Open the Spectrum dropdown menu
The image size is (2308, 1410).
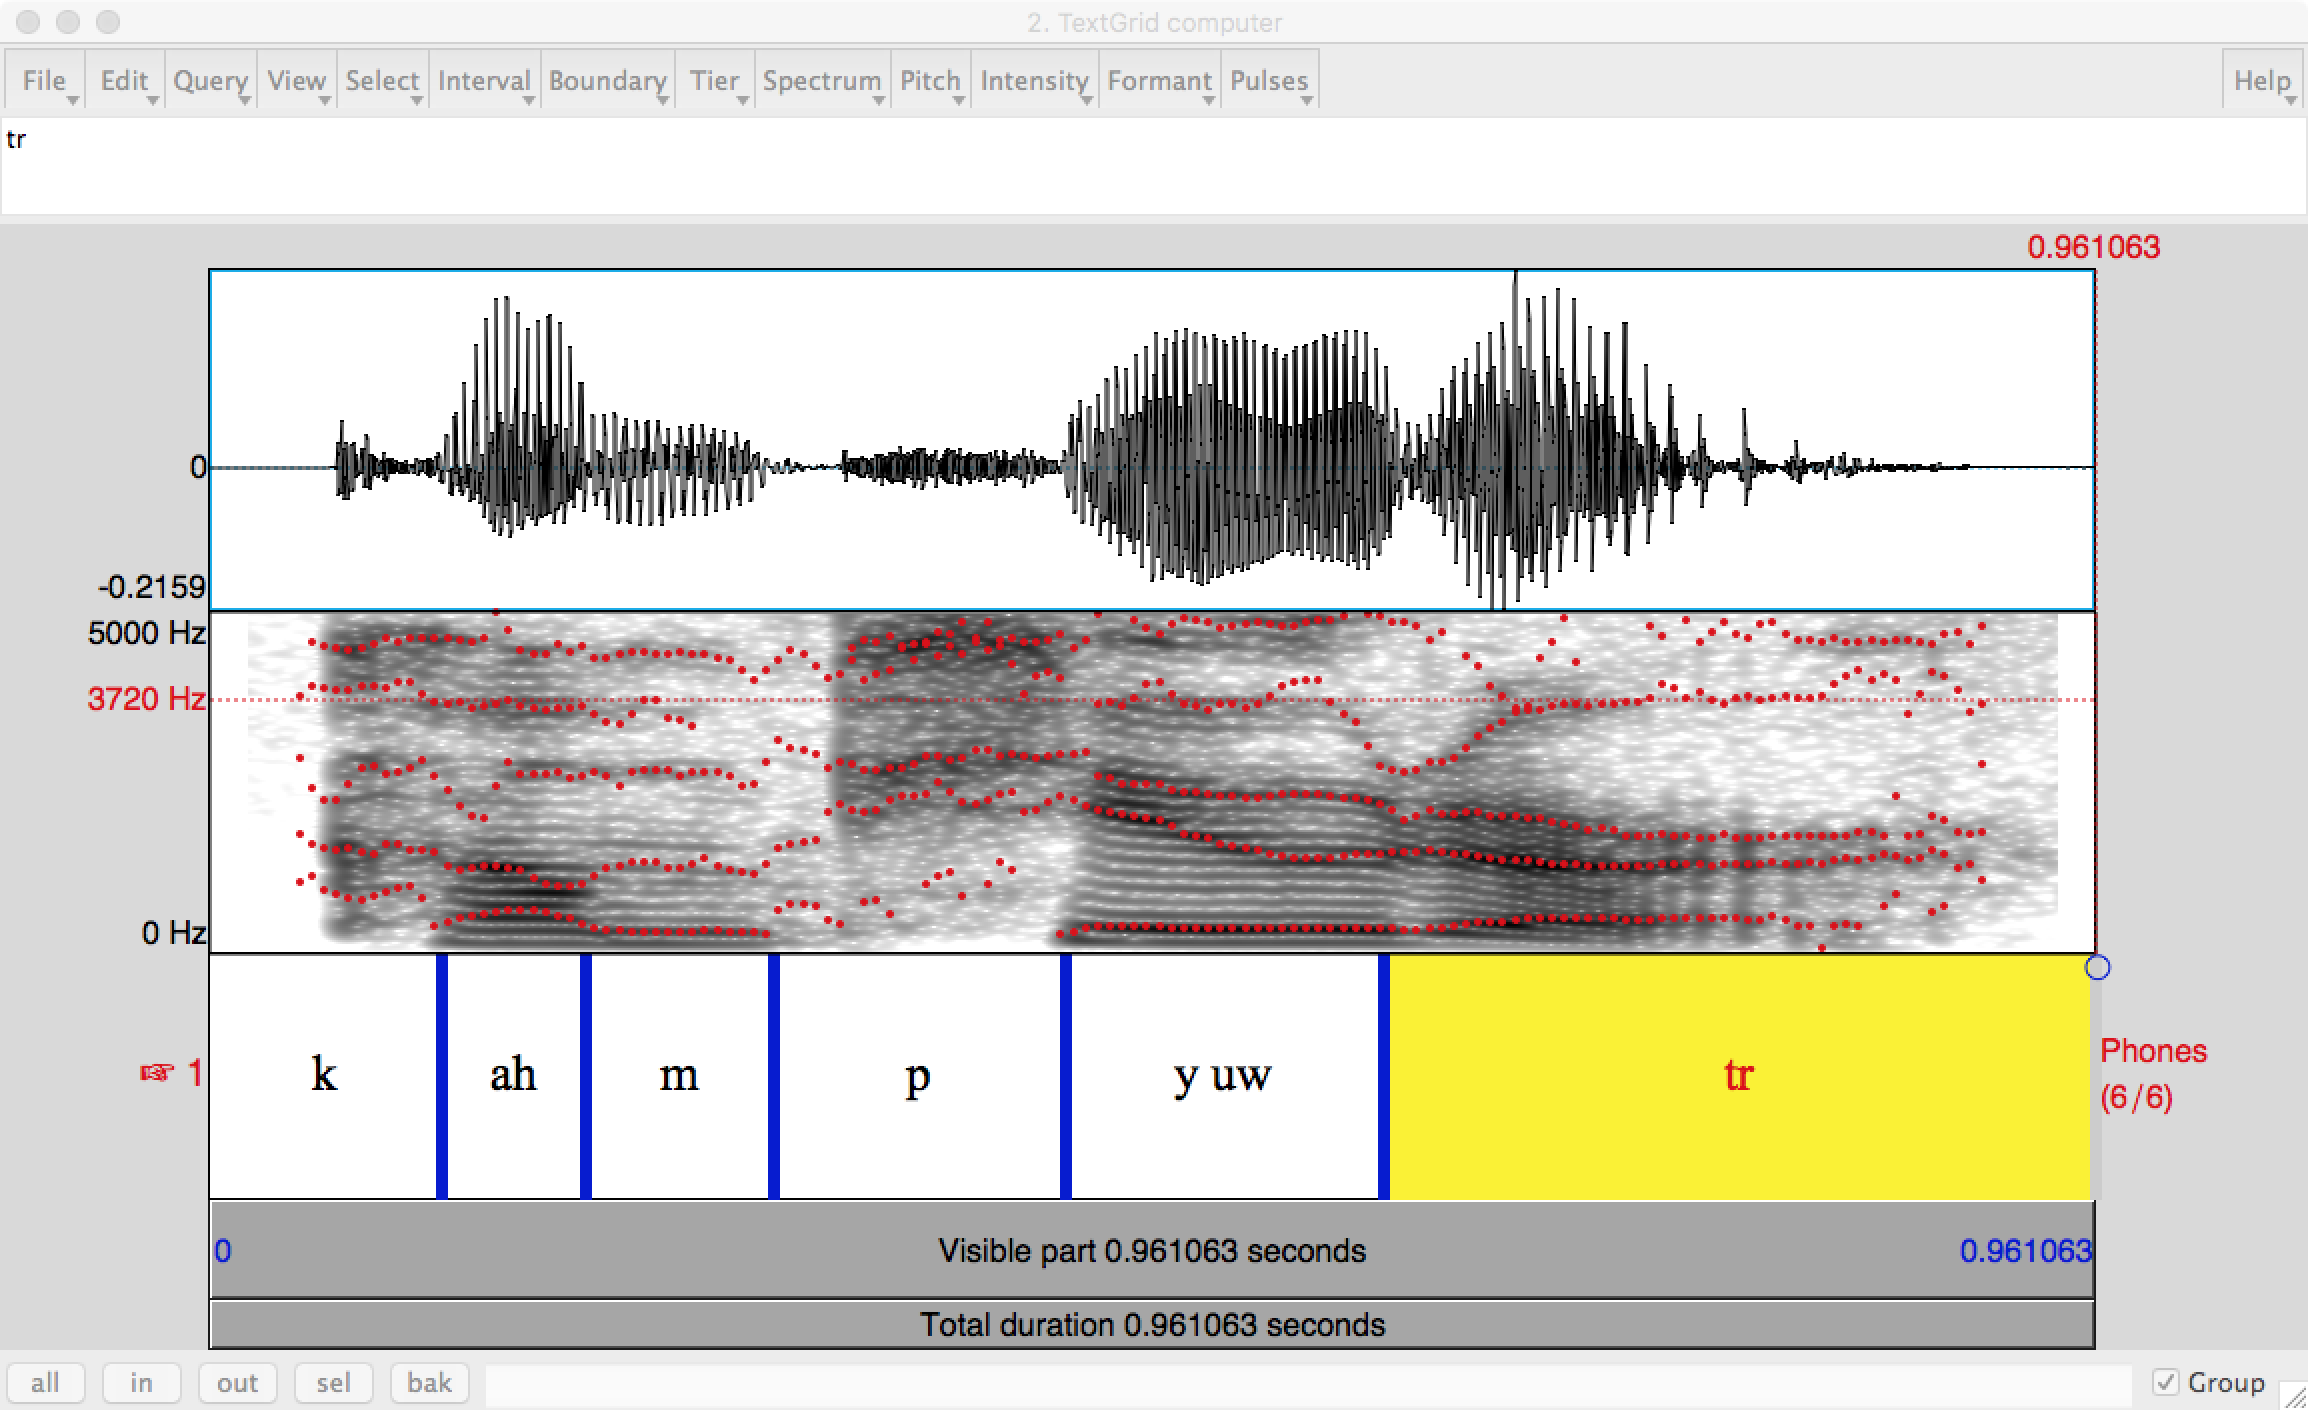(822, 81)
